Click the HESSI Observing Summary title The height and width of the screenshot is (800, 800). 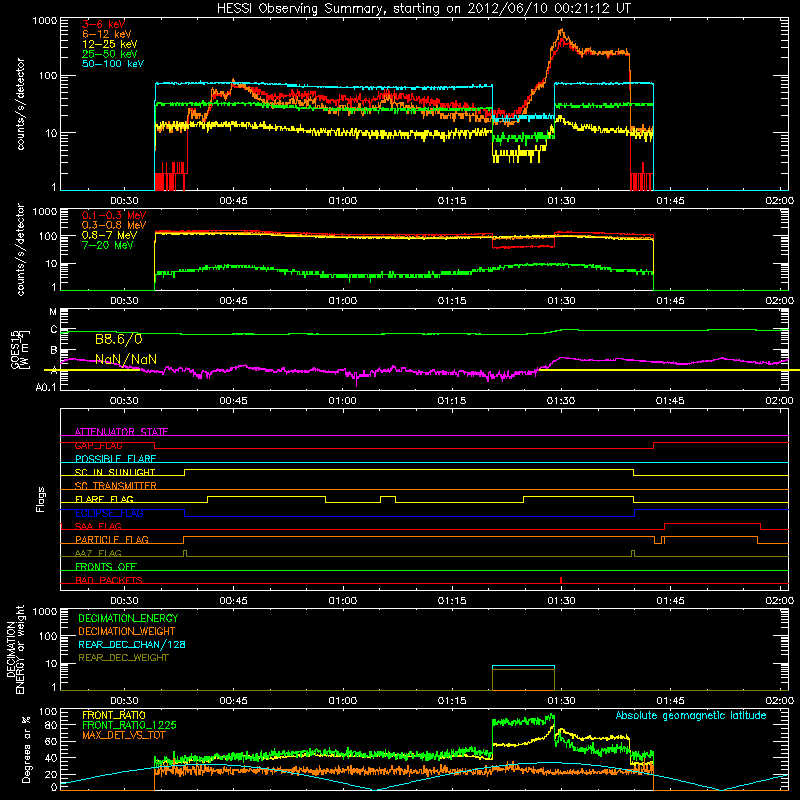tap(424, 8)
